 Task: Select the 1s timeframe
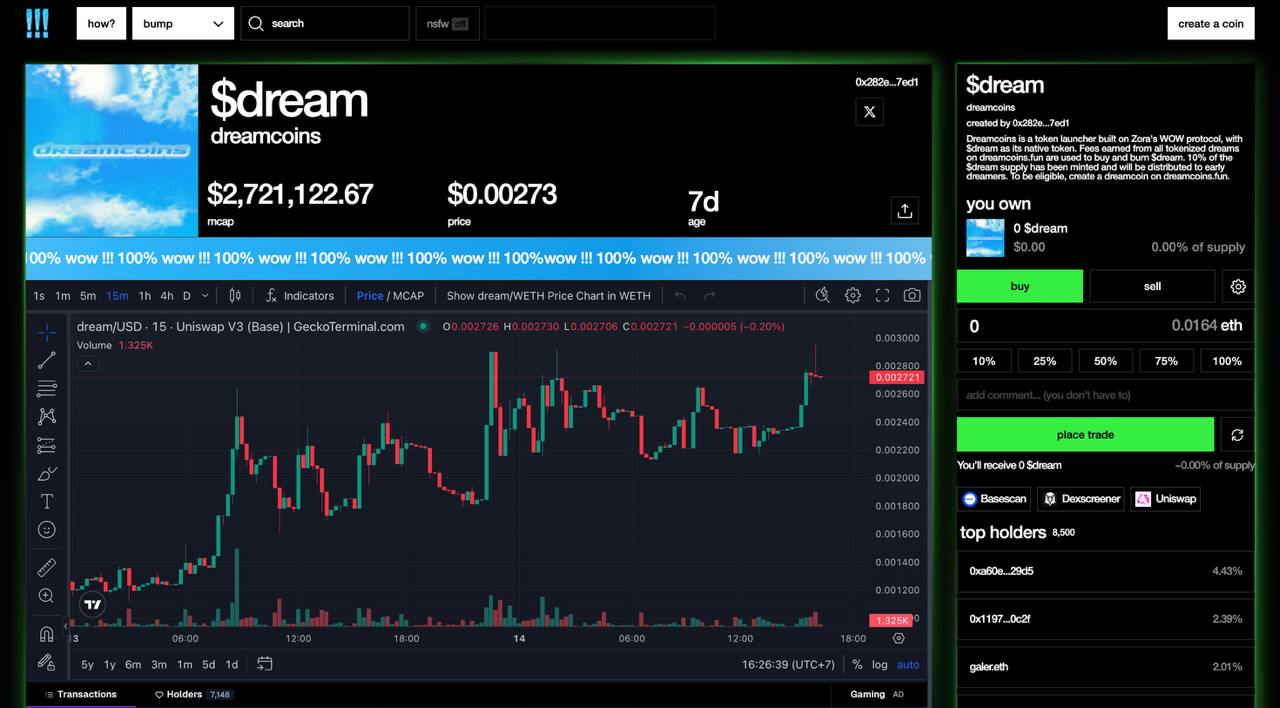pyautogui.click(x=39, y=295)
